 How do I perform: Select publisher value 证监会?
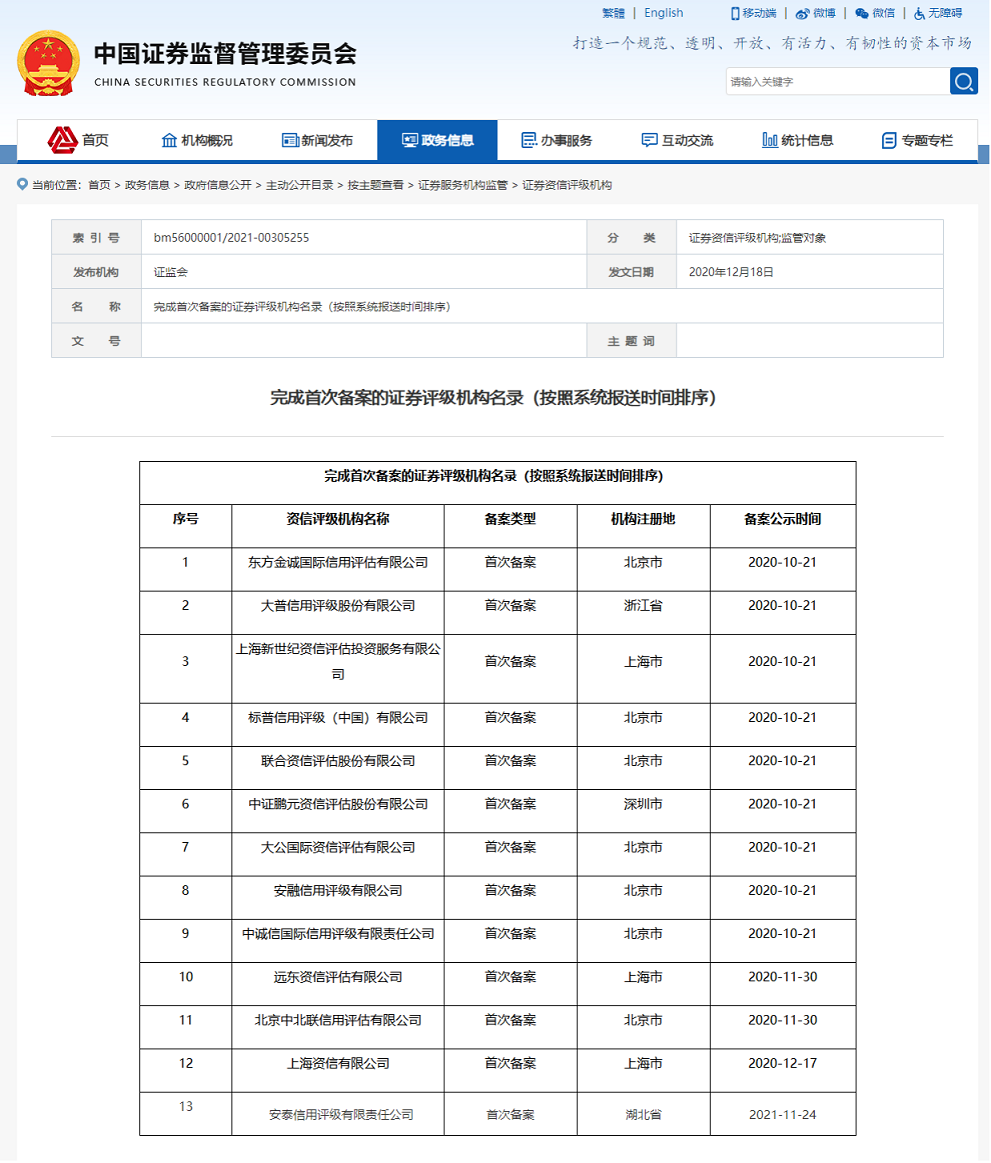tap(171, 271)
